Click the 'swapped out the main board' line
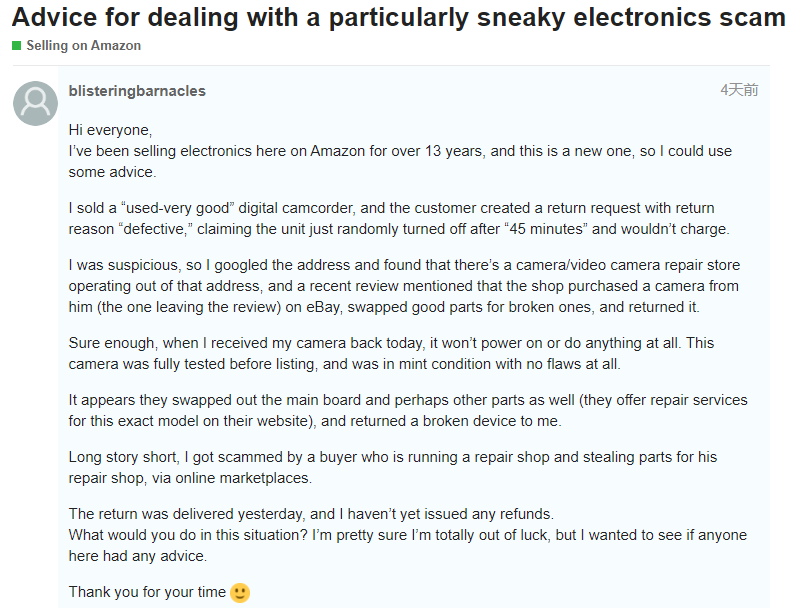Image resolution: width=793 pixels, height=608 pixels. (x=408, y=400)
